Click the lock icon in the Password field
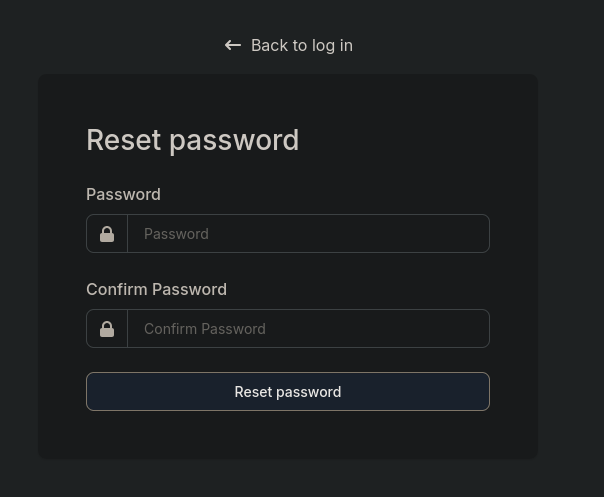This screenshot has height=497, width=604. [107, 234]
